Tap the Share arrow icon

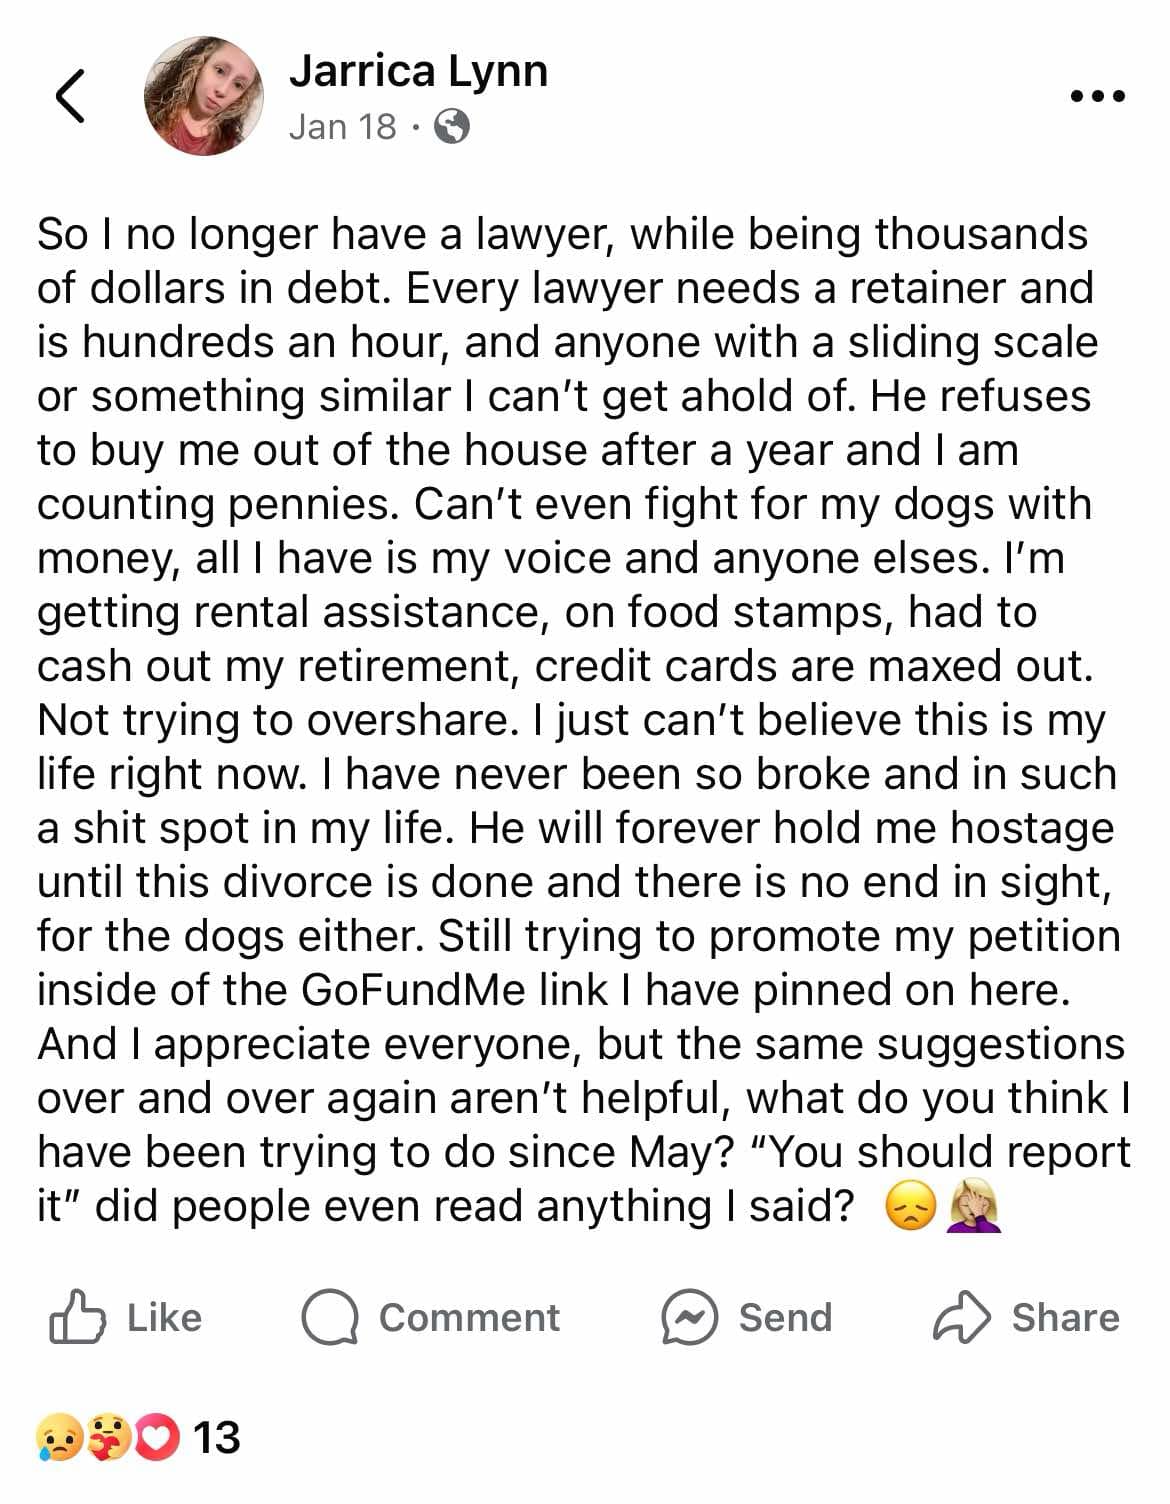click(961, 1317)
